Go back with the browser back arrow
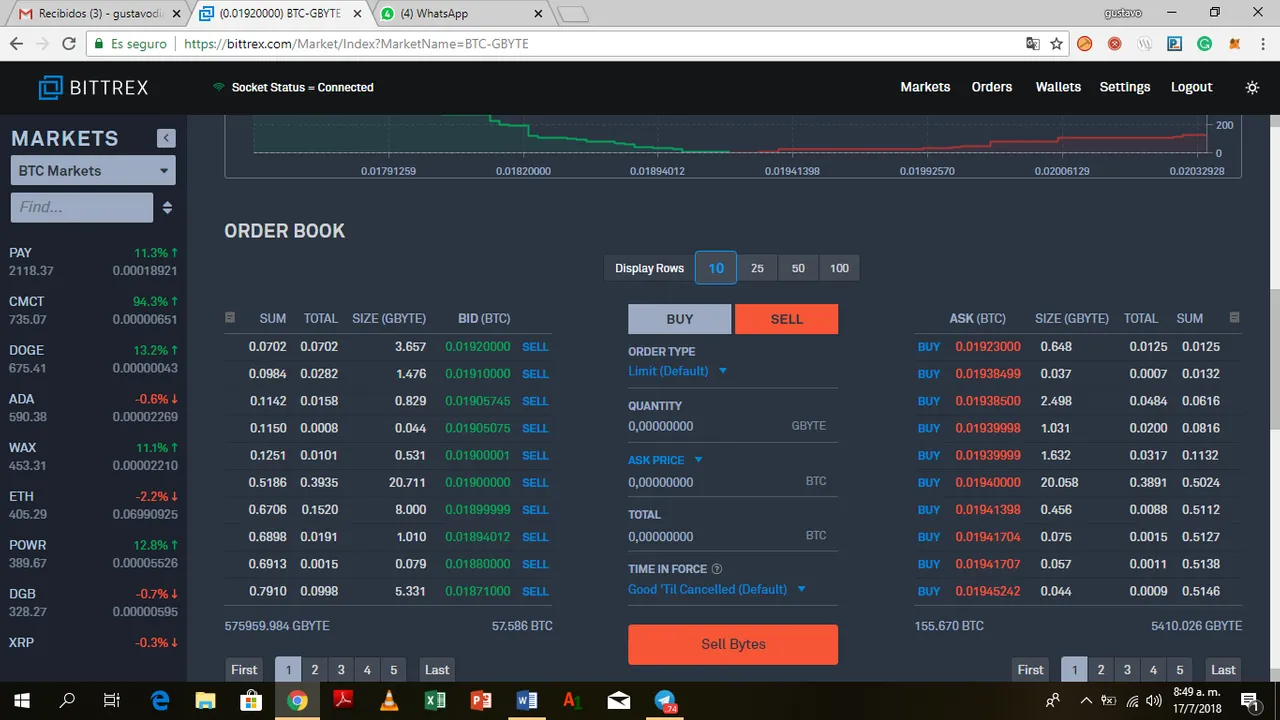The image size is (1280, 720). pos(16,44)
